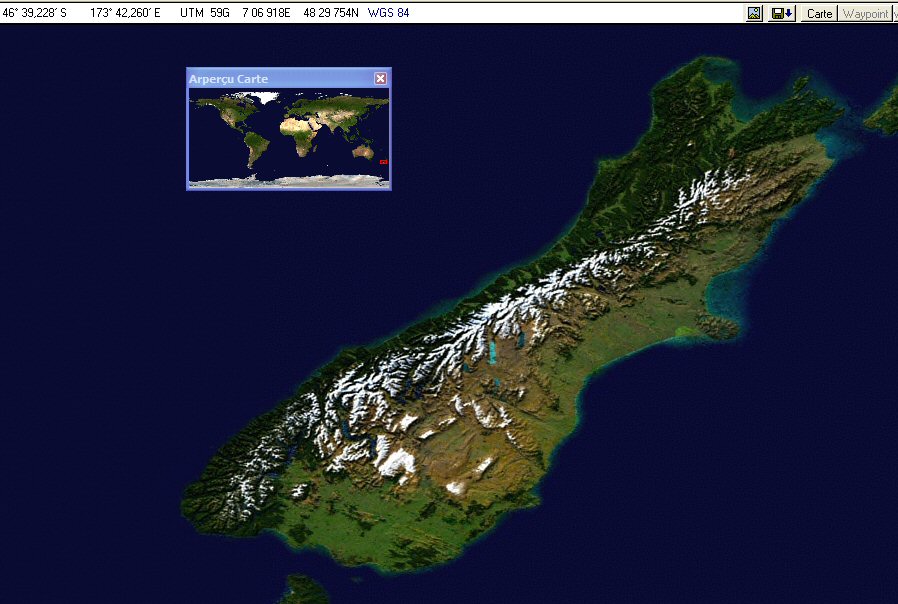
Task: Click the longitude value 173° 42,260' E
Action: coord(125,13)
